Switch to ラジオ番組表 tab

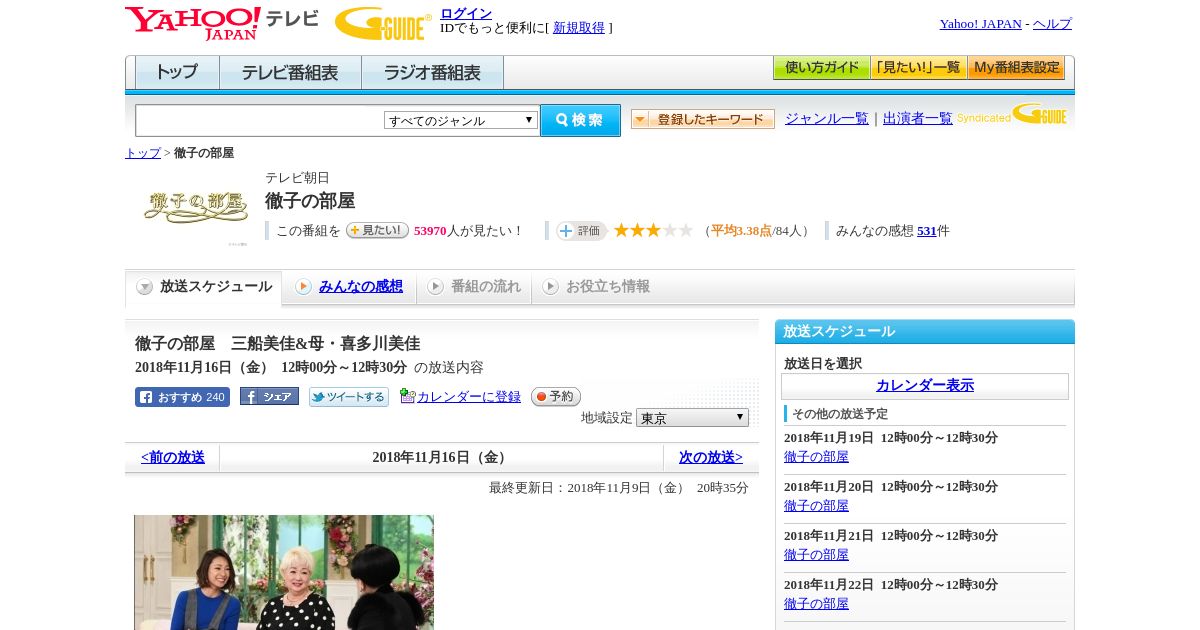[432, 73]
